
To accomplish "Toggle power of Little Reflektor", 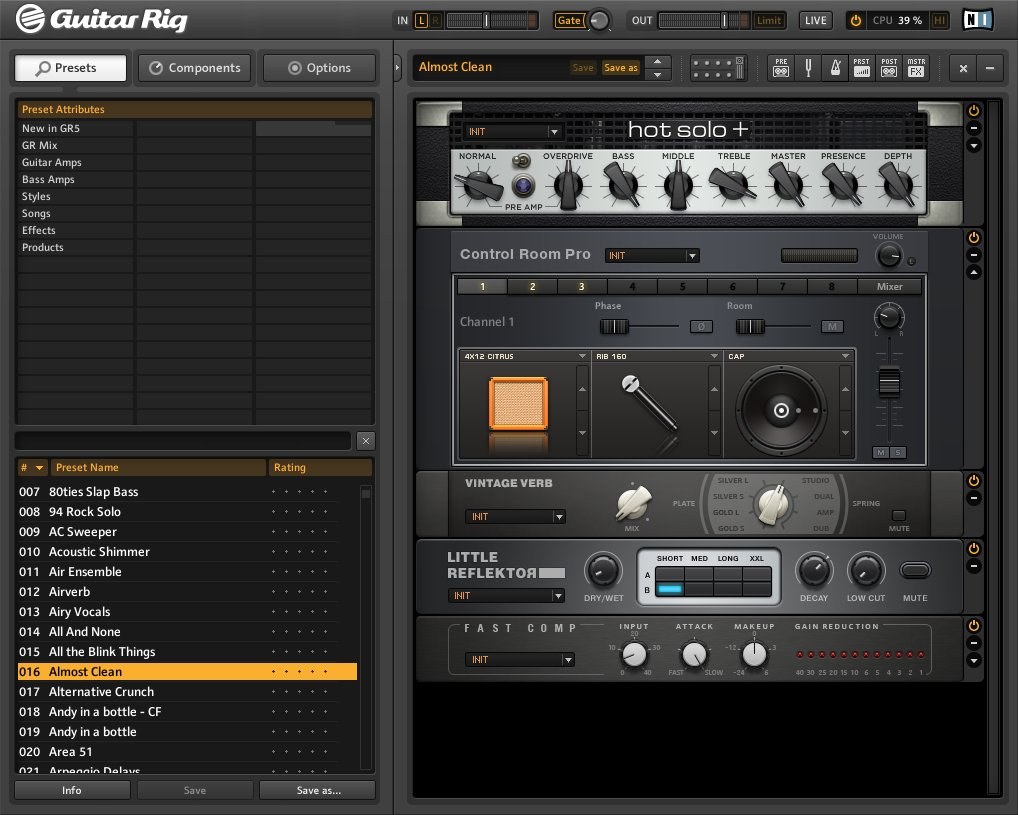I will pyautogui.click(x=973, y=549).
